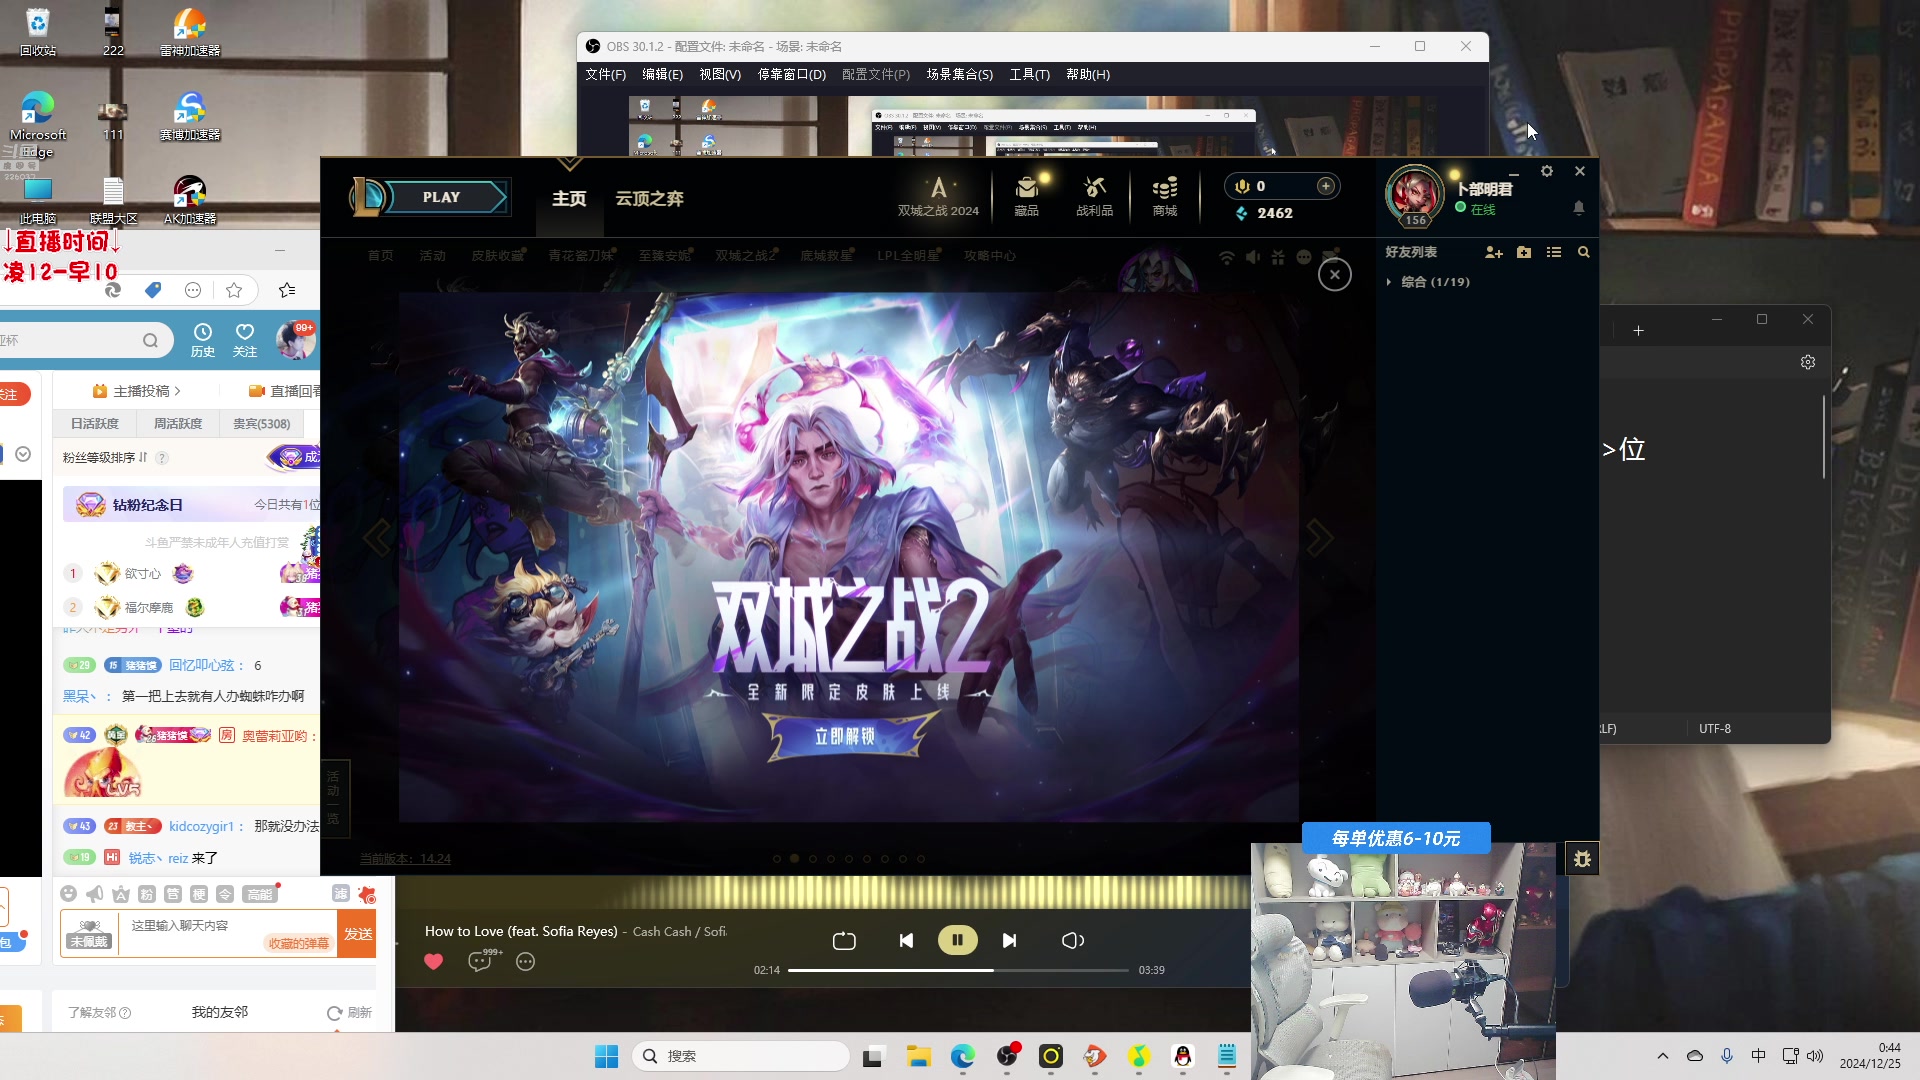Open the 战利品 loot icon

(1094, 196)
